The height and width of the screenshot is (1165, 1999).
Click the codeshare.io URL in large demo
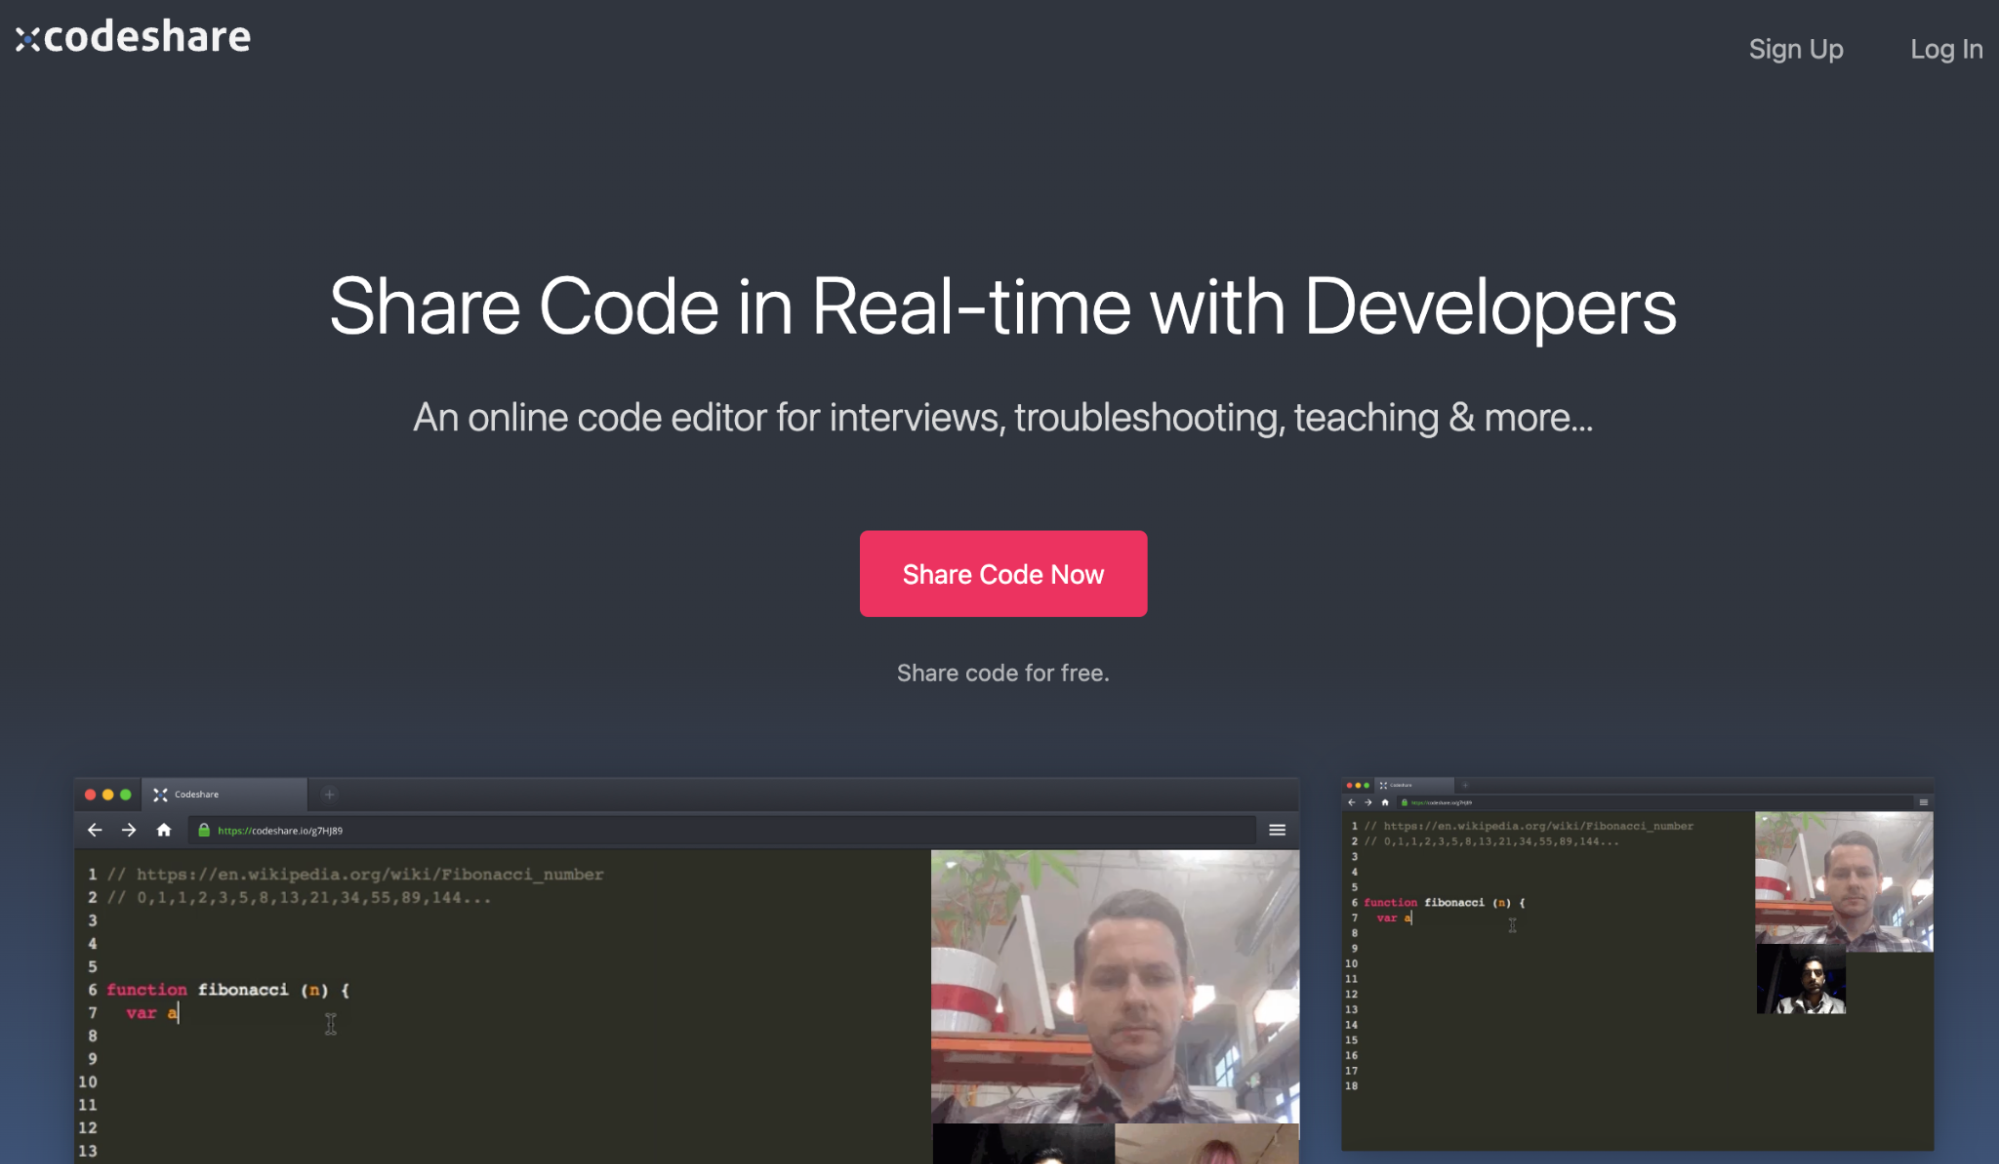[280, 830]
